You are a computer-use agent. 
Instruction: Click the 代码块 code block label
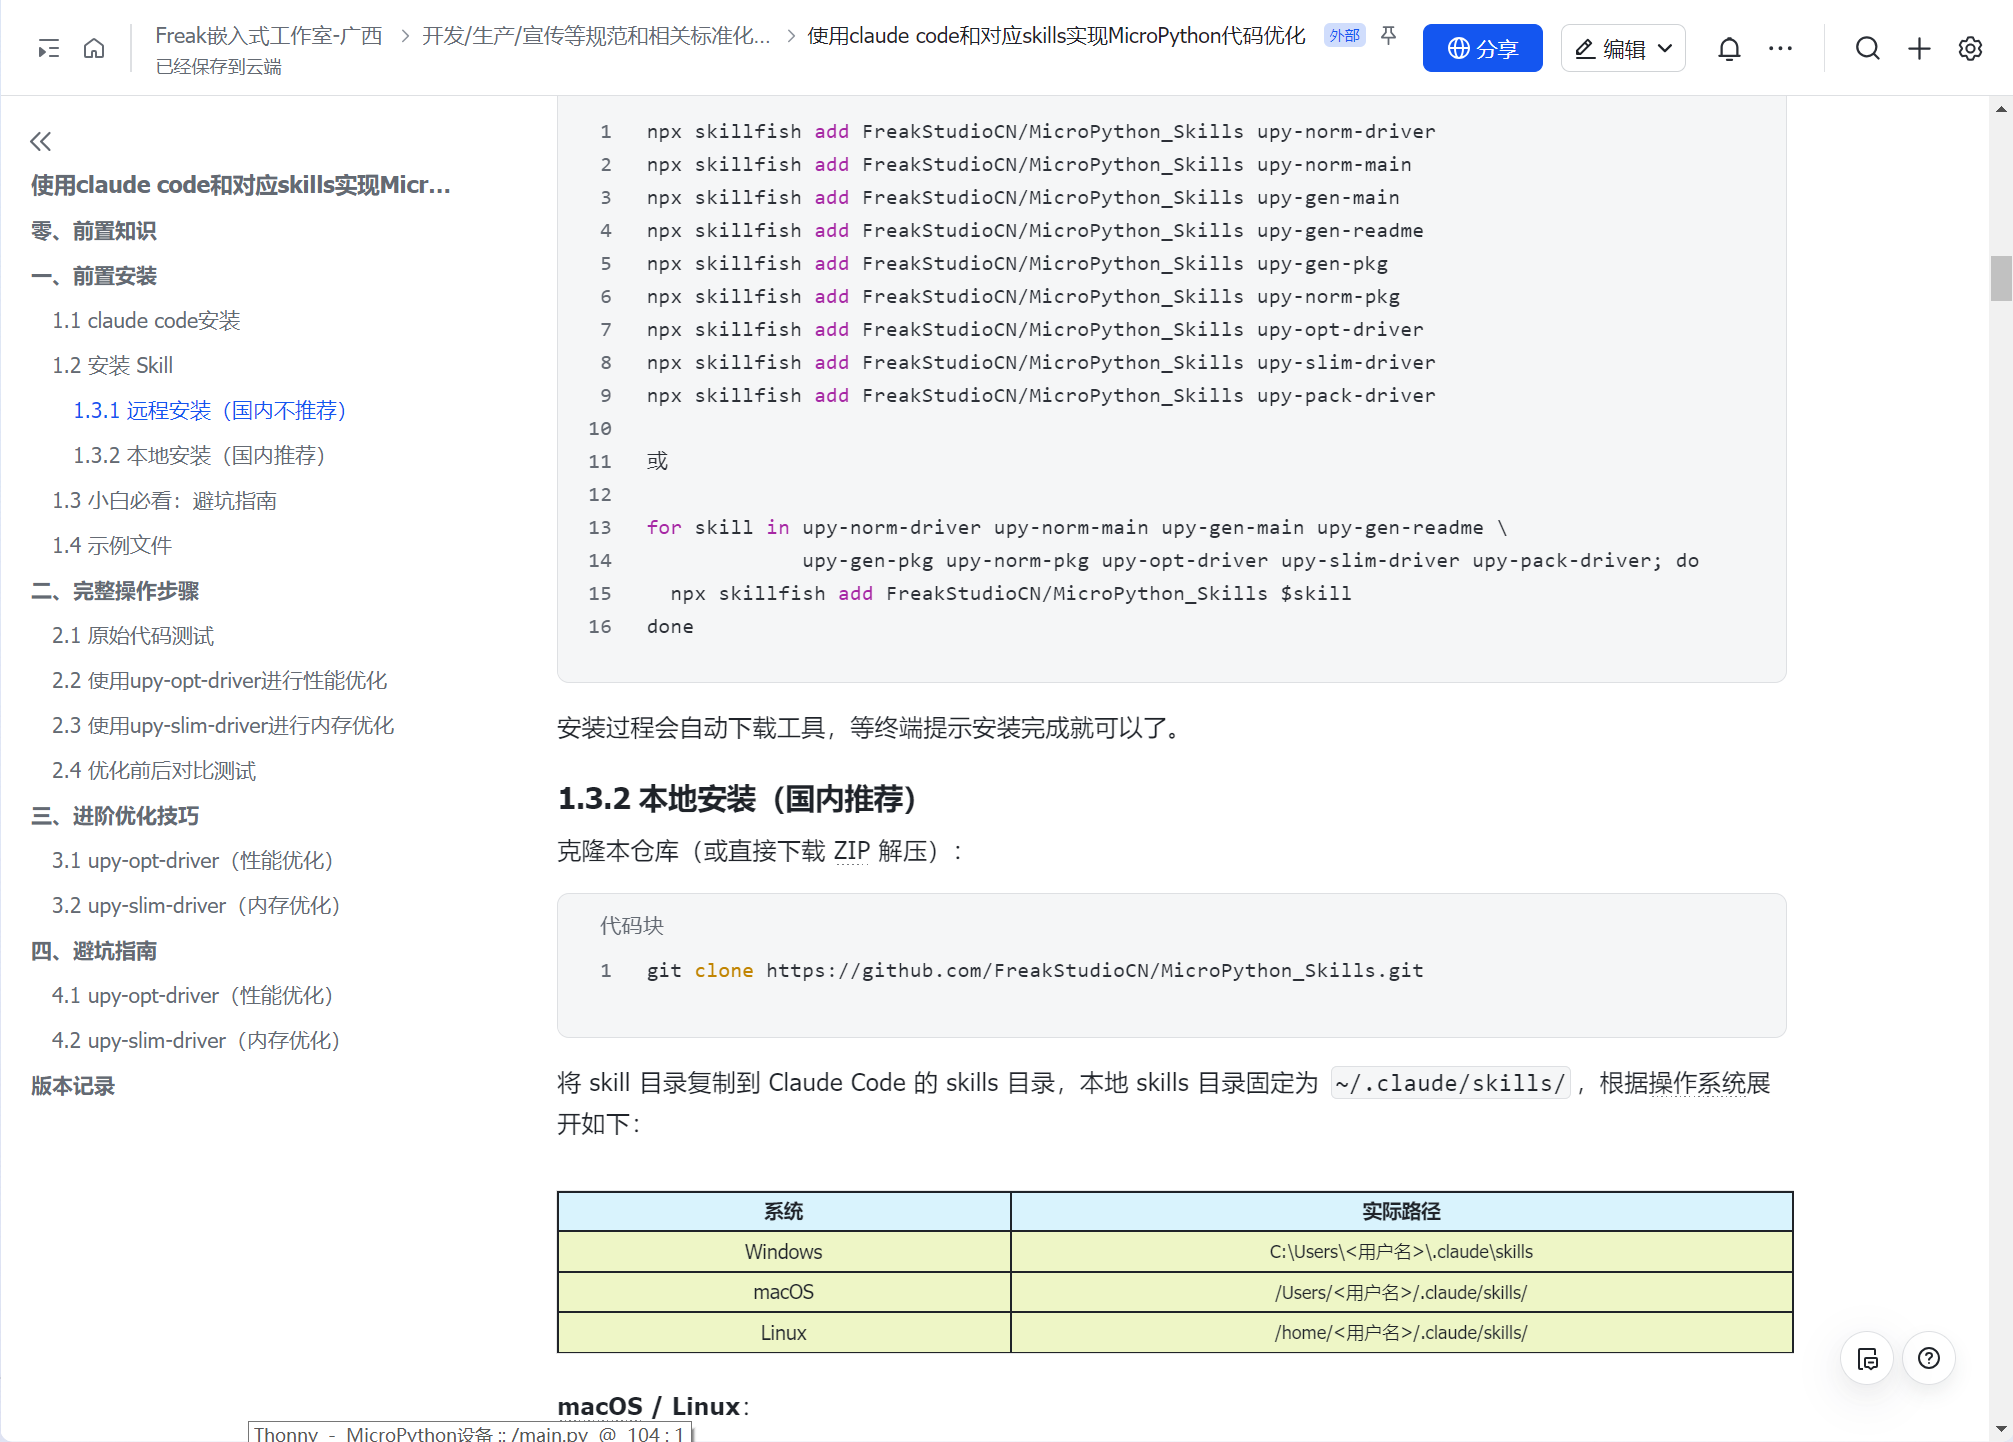(x=632, y=926)
